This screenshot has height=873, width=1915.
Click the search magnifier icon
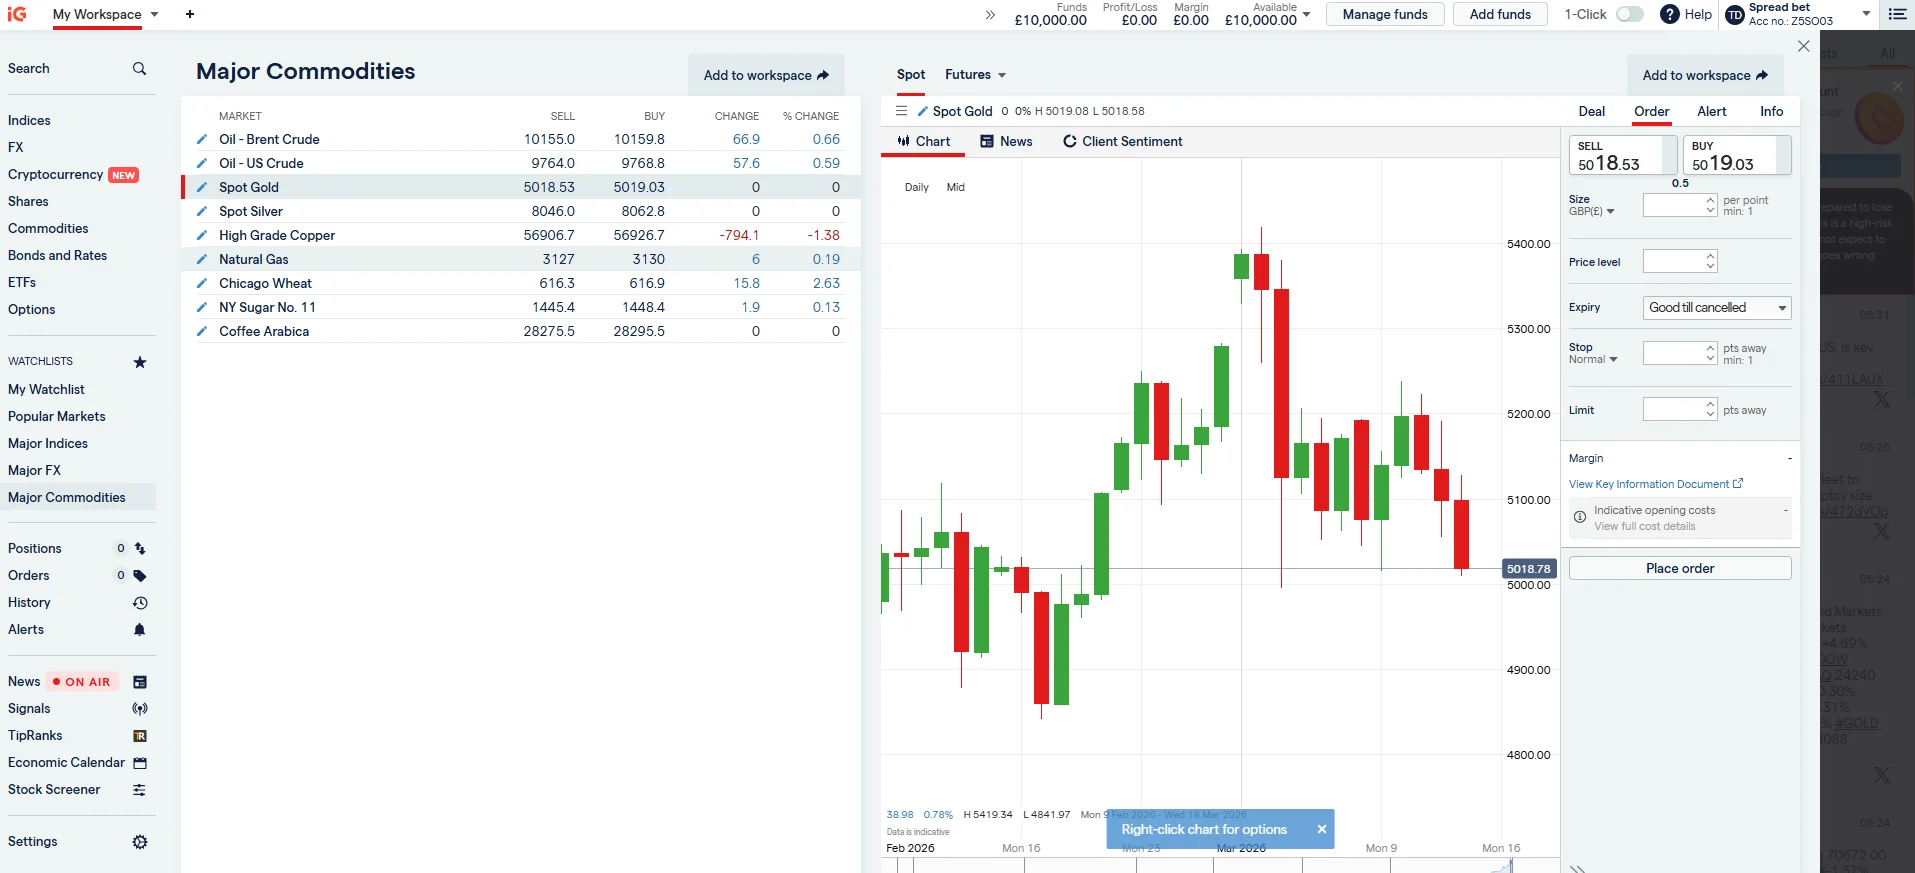tap(139, 68)
